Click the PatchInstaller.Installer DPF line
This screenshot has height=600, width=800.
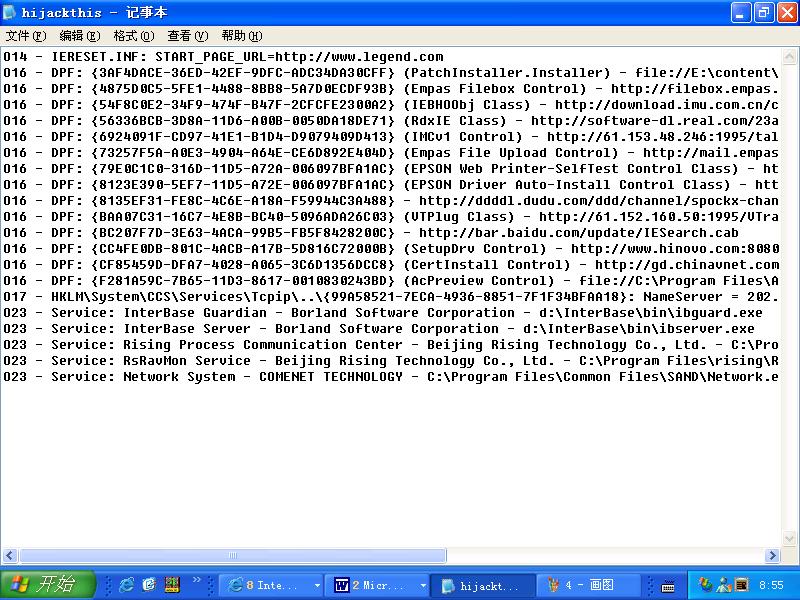click(391, 72)
